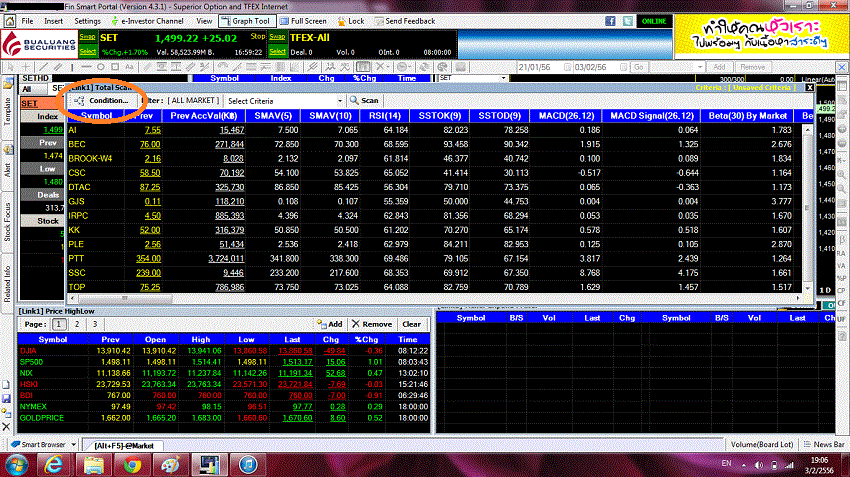Sort scan results by RSI(14) column
The height and width of the screenshot is (477, 850).
click(x=384, y=115)
